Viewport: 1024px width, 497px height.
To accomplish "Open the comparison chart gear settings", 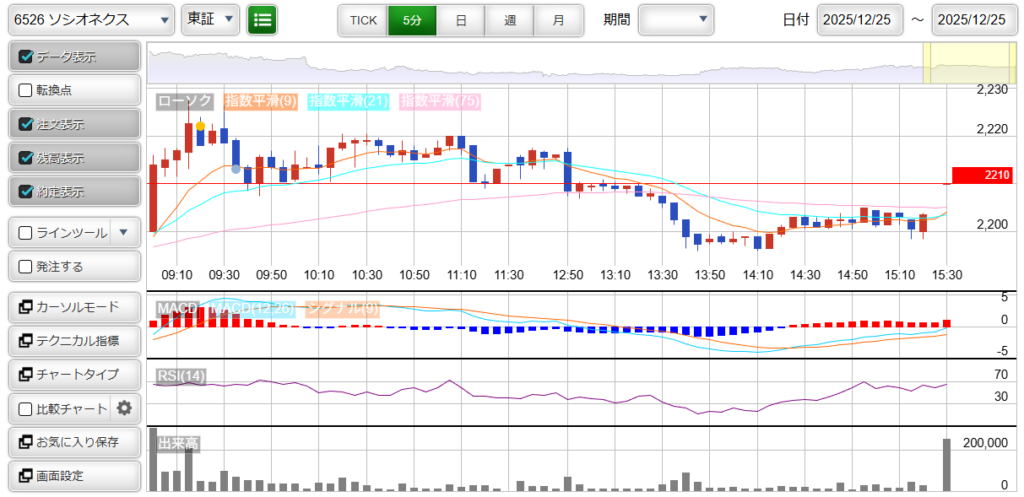I will tap(124, 408).
